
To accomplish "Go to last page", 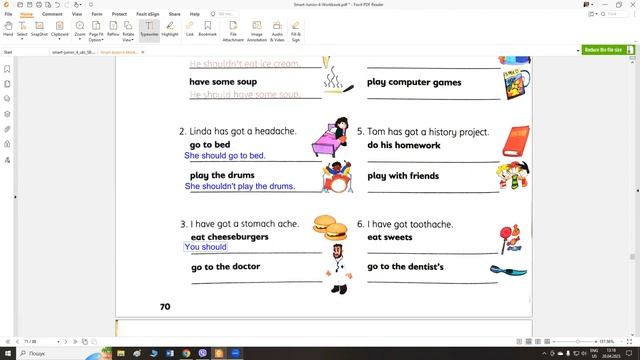I will pos(75,341).
